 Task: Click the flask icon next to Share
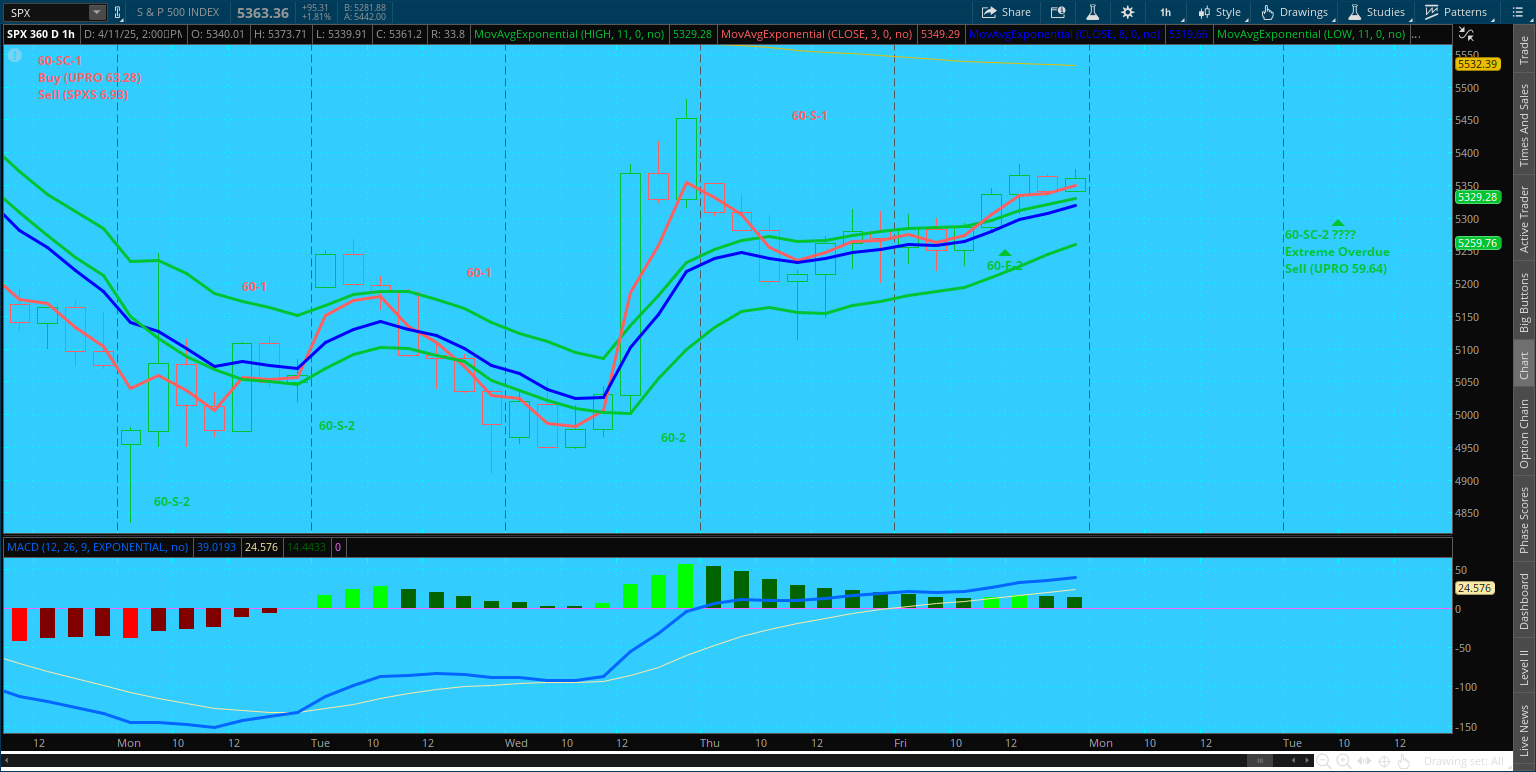pyautogui.click(x=1093, y=12)
